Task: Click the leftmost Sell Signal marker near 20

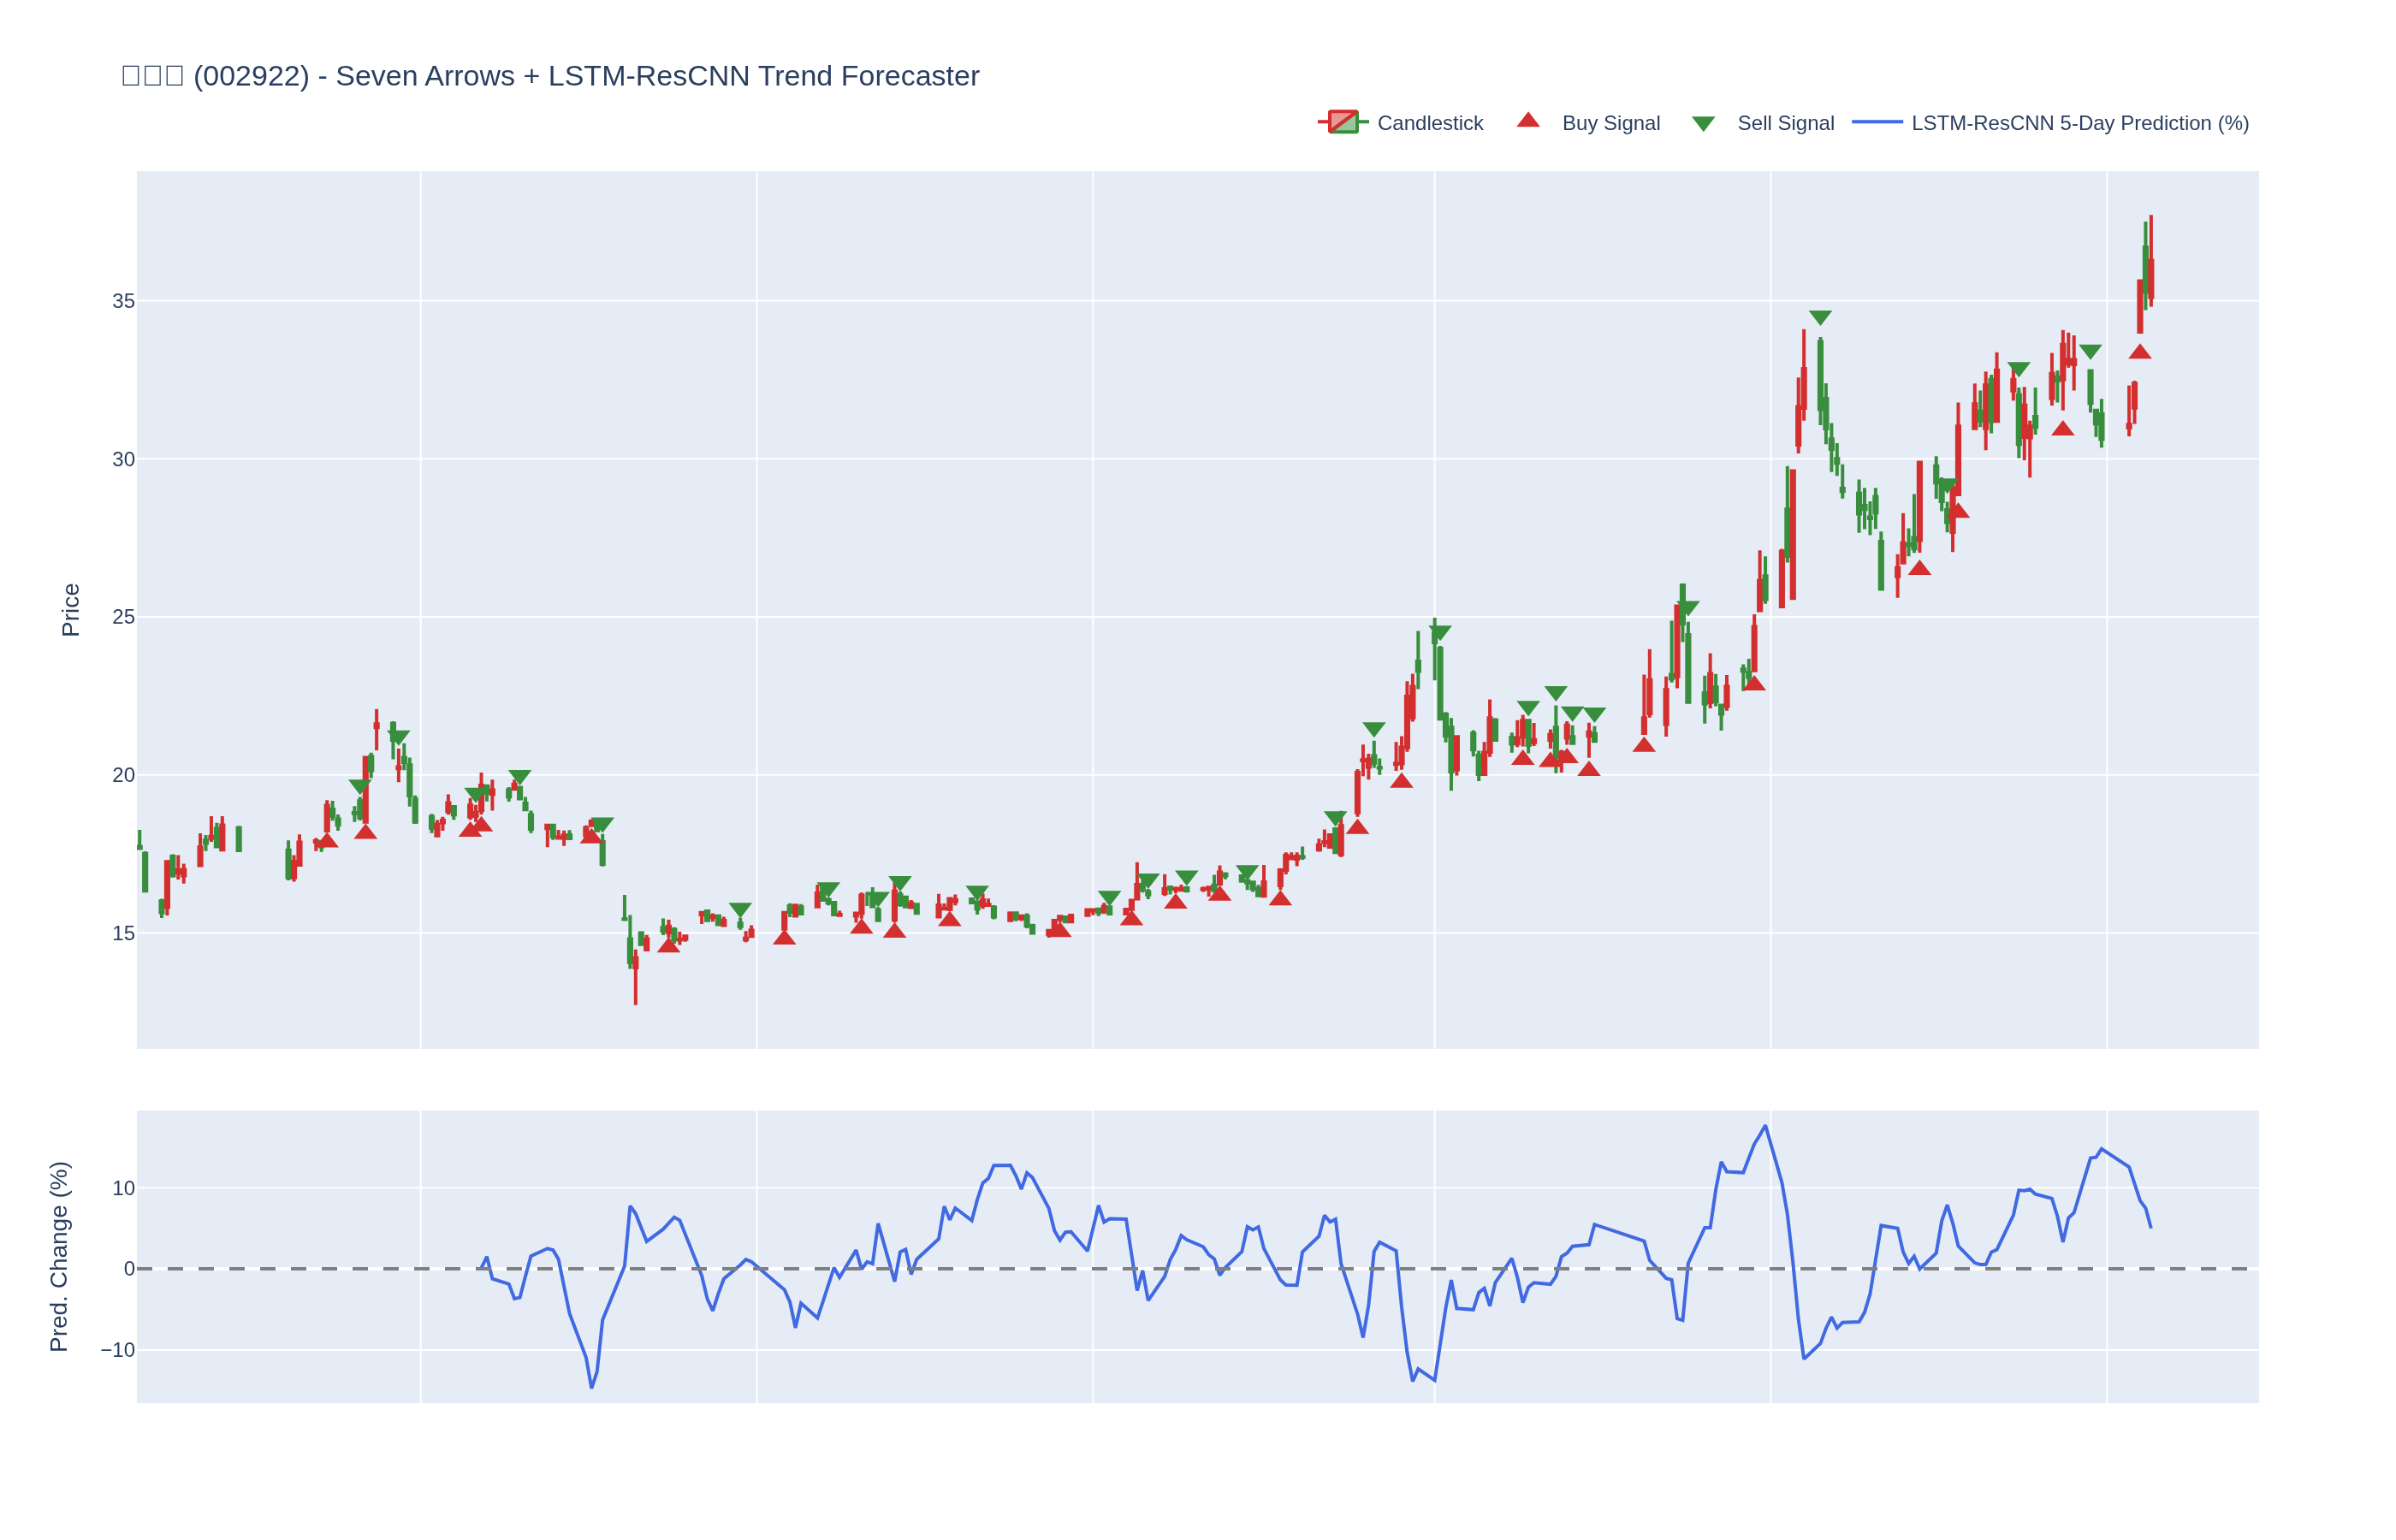Action: [x=359, y=786]
